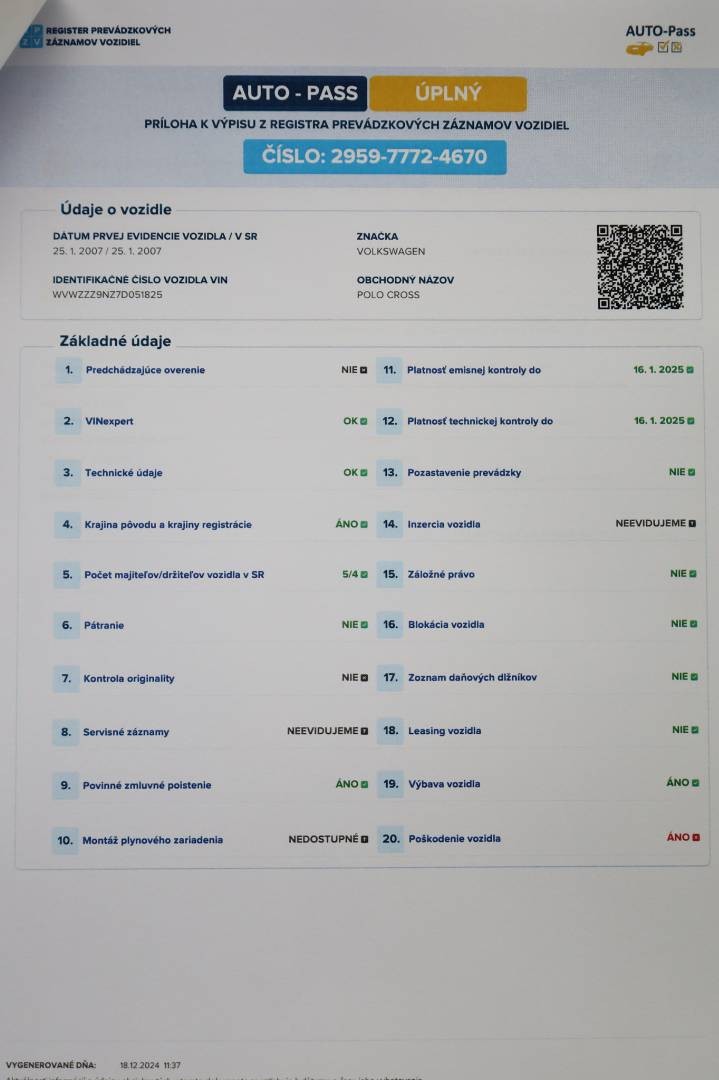The height and width of the screenshot is (1080, 719).
Task: Select Krajina pôvodu a krajiny registrácie
Action: 168,524
